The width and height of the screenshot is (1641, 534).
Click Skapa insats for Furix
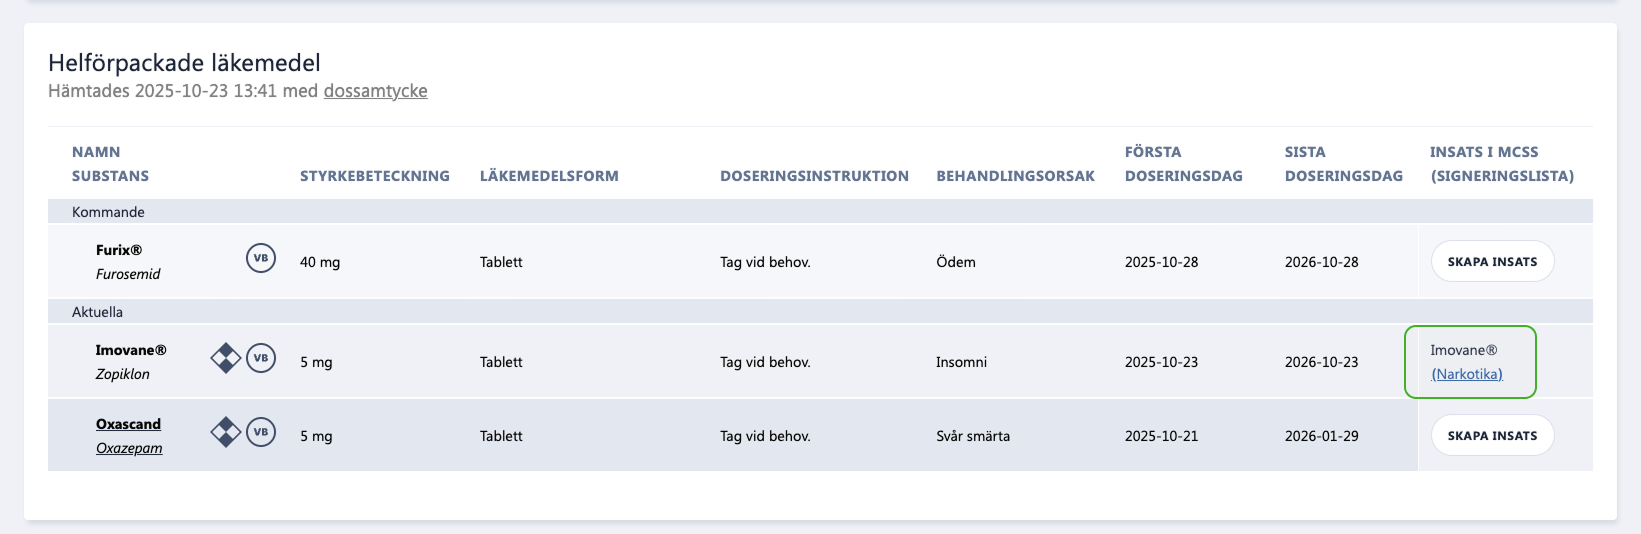click(1492, 261)
